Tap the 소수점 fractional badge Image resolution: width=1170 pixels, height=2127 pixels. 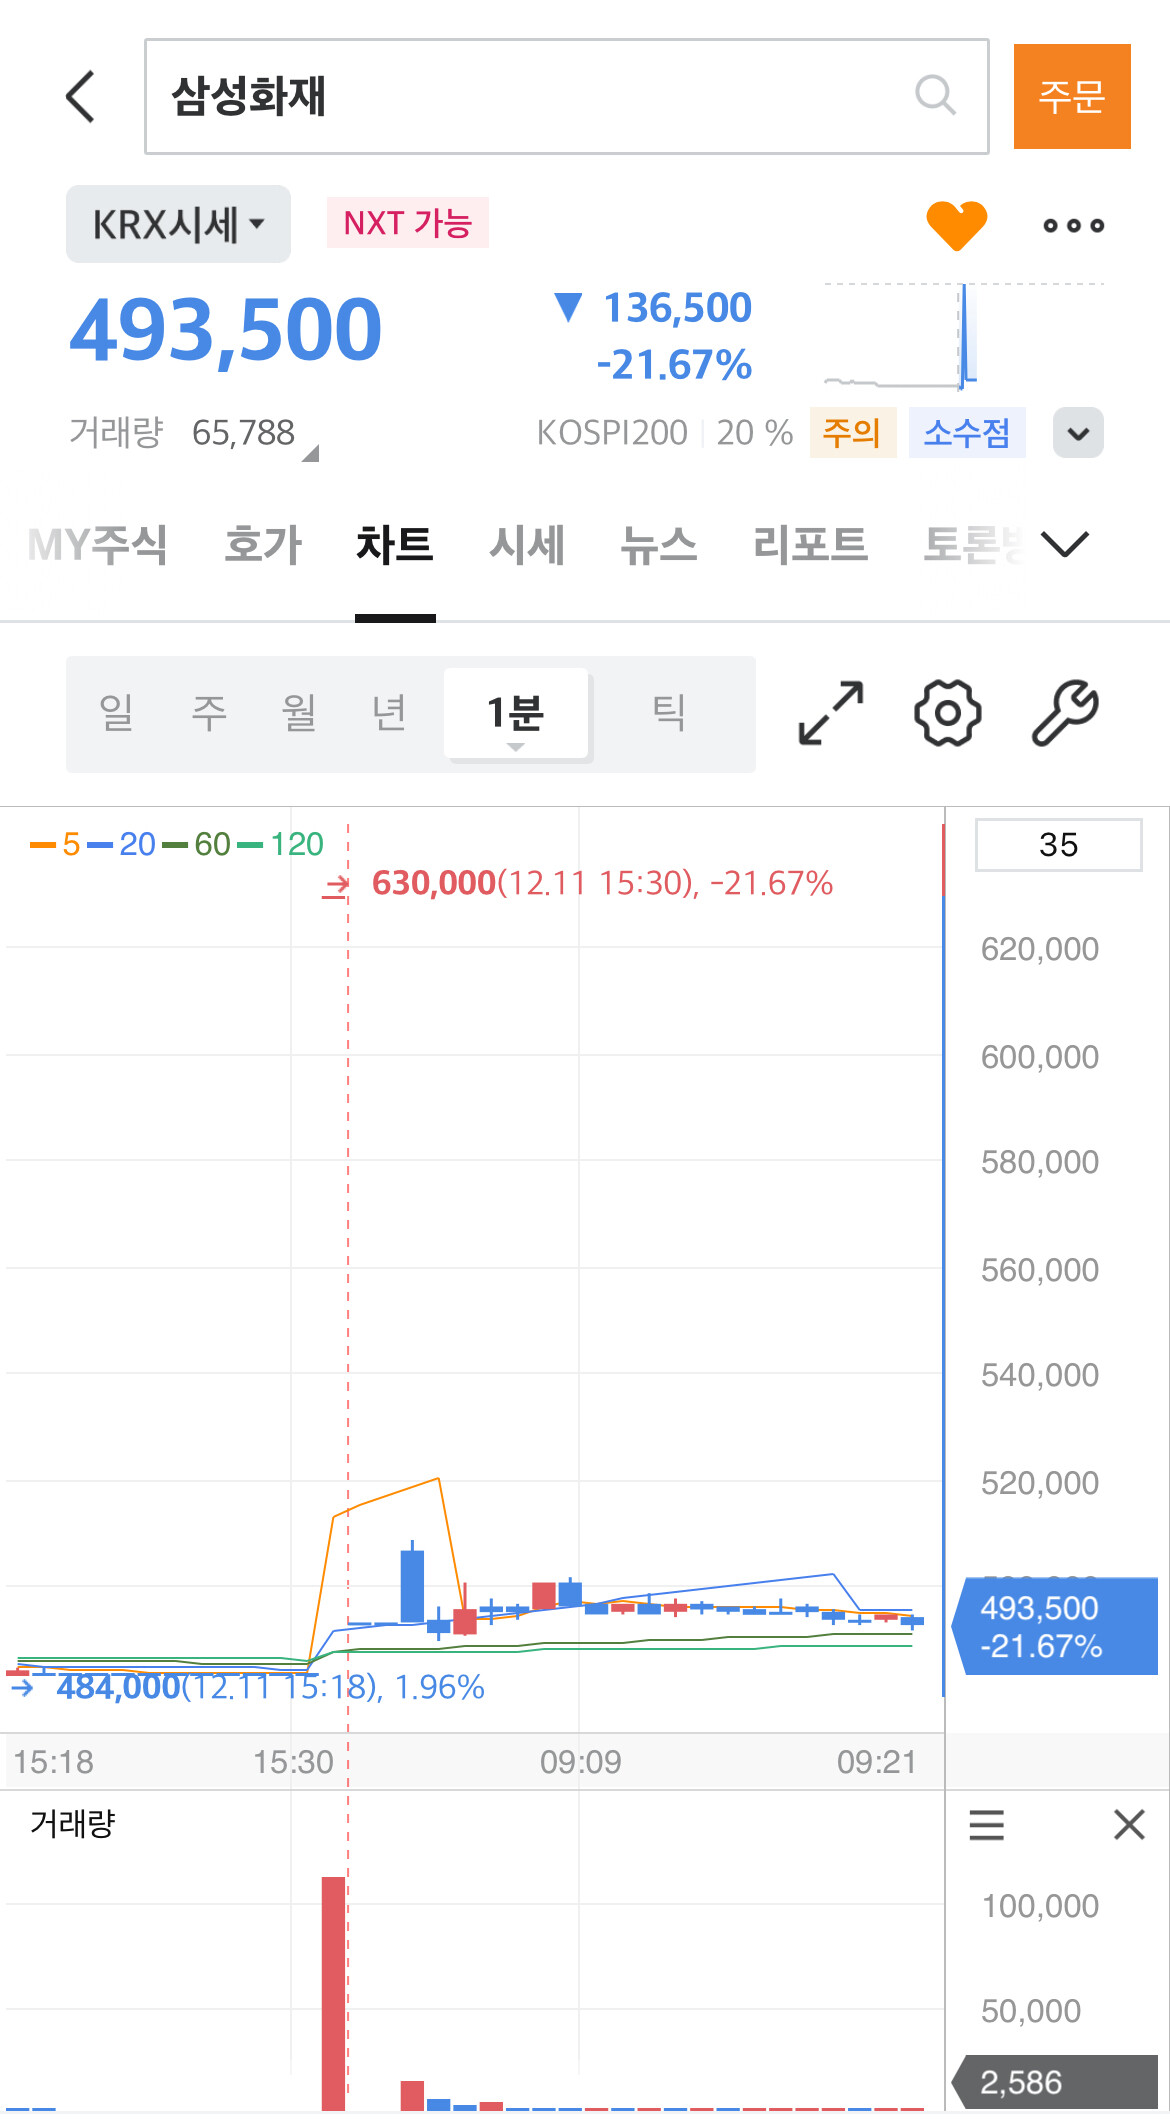(967, 433)
